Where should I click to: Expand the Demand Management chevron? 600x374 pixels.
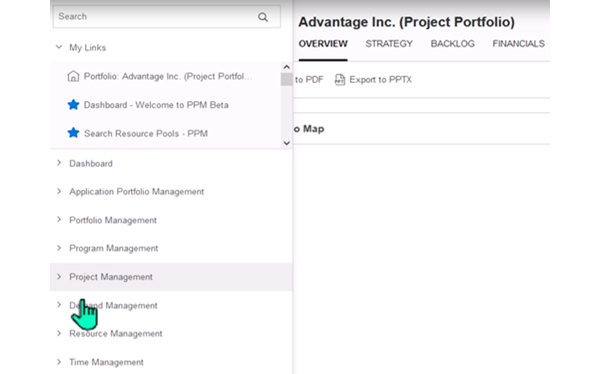(59, 305)
